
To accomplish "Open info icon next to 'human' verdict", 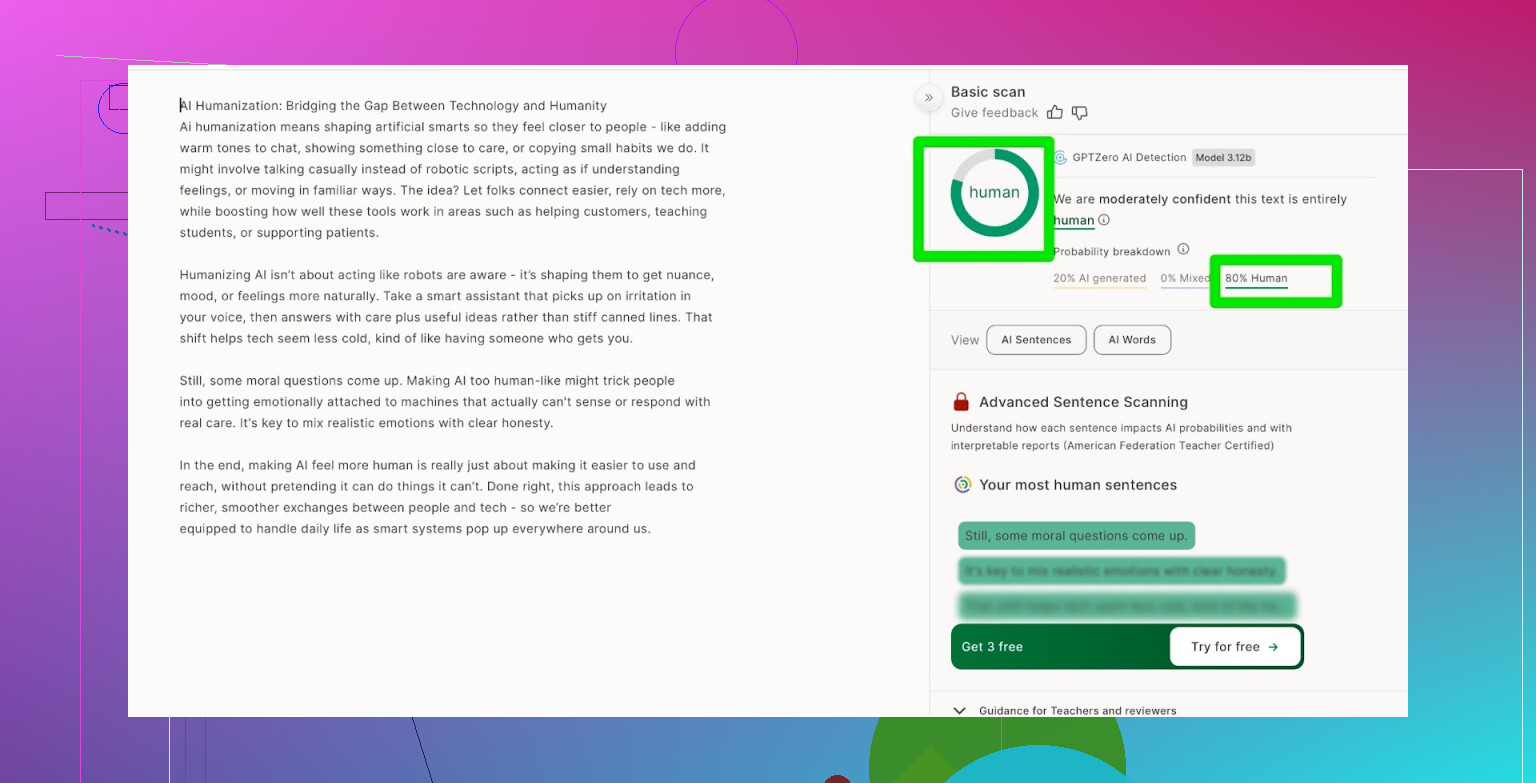I will coord(1104,220).
